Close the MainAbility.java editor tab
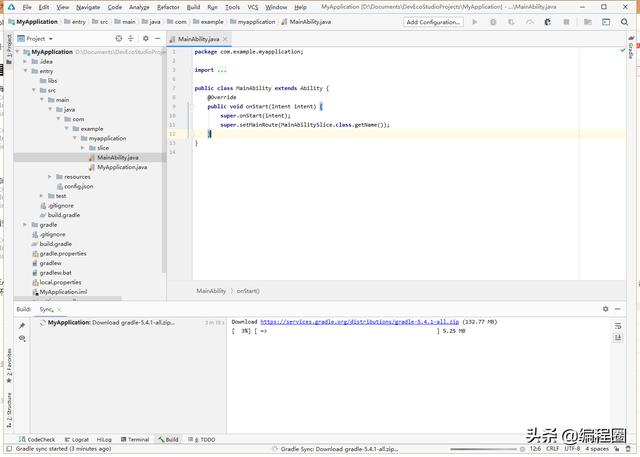The width and height of the screenshot is (640, 457). (225, 39)
